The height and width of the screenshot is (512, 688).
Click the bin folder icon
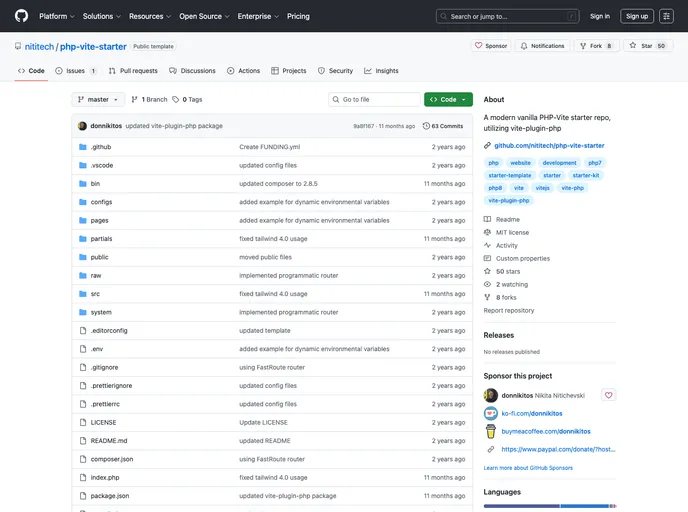[x=82, y=184]
